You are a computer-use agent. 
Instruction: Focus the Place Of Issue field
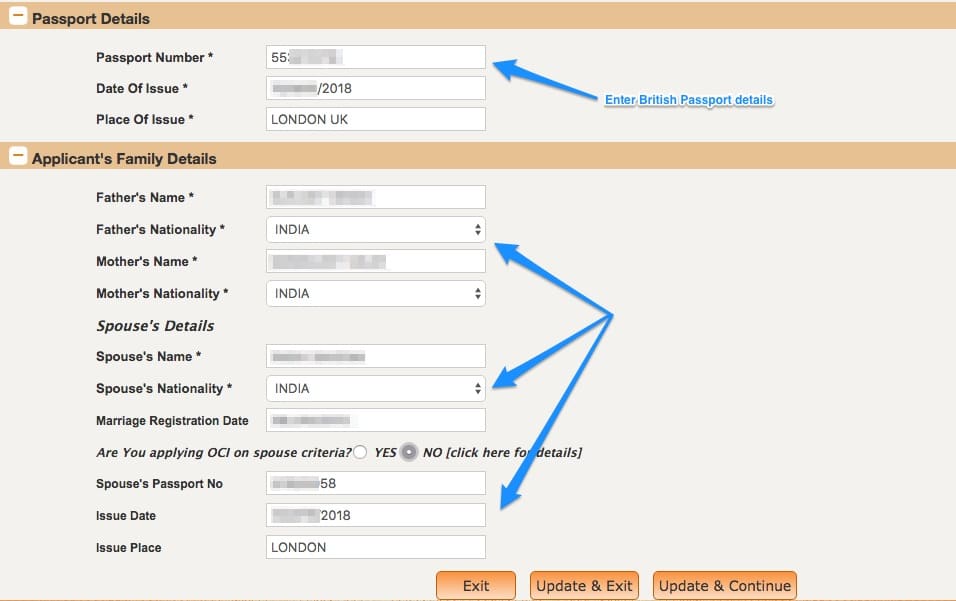click(376, 119)
